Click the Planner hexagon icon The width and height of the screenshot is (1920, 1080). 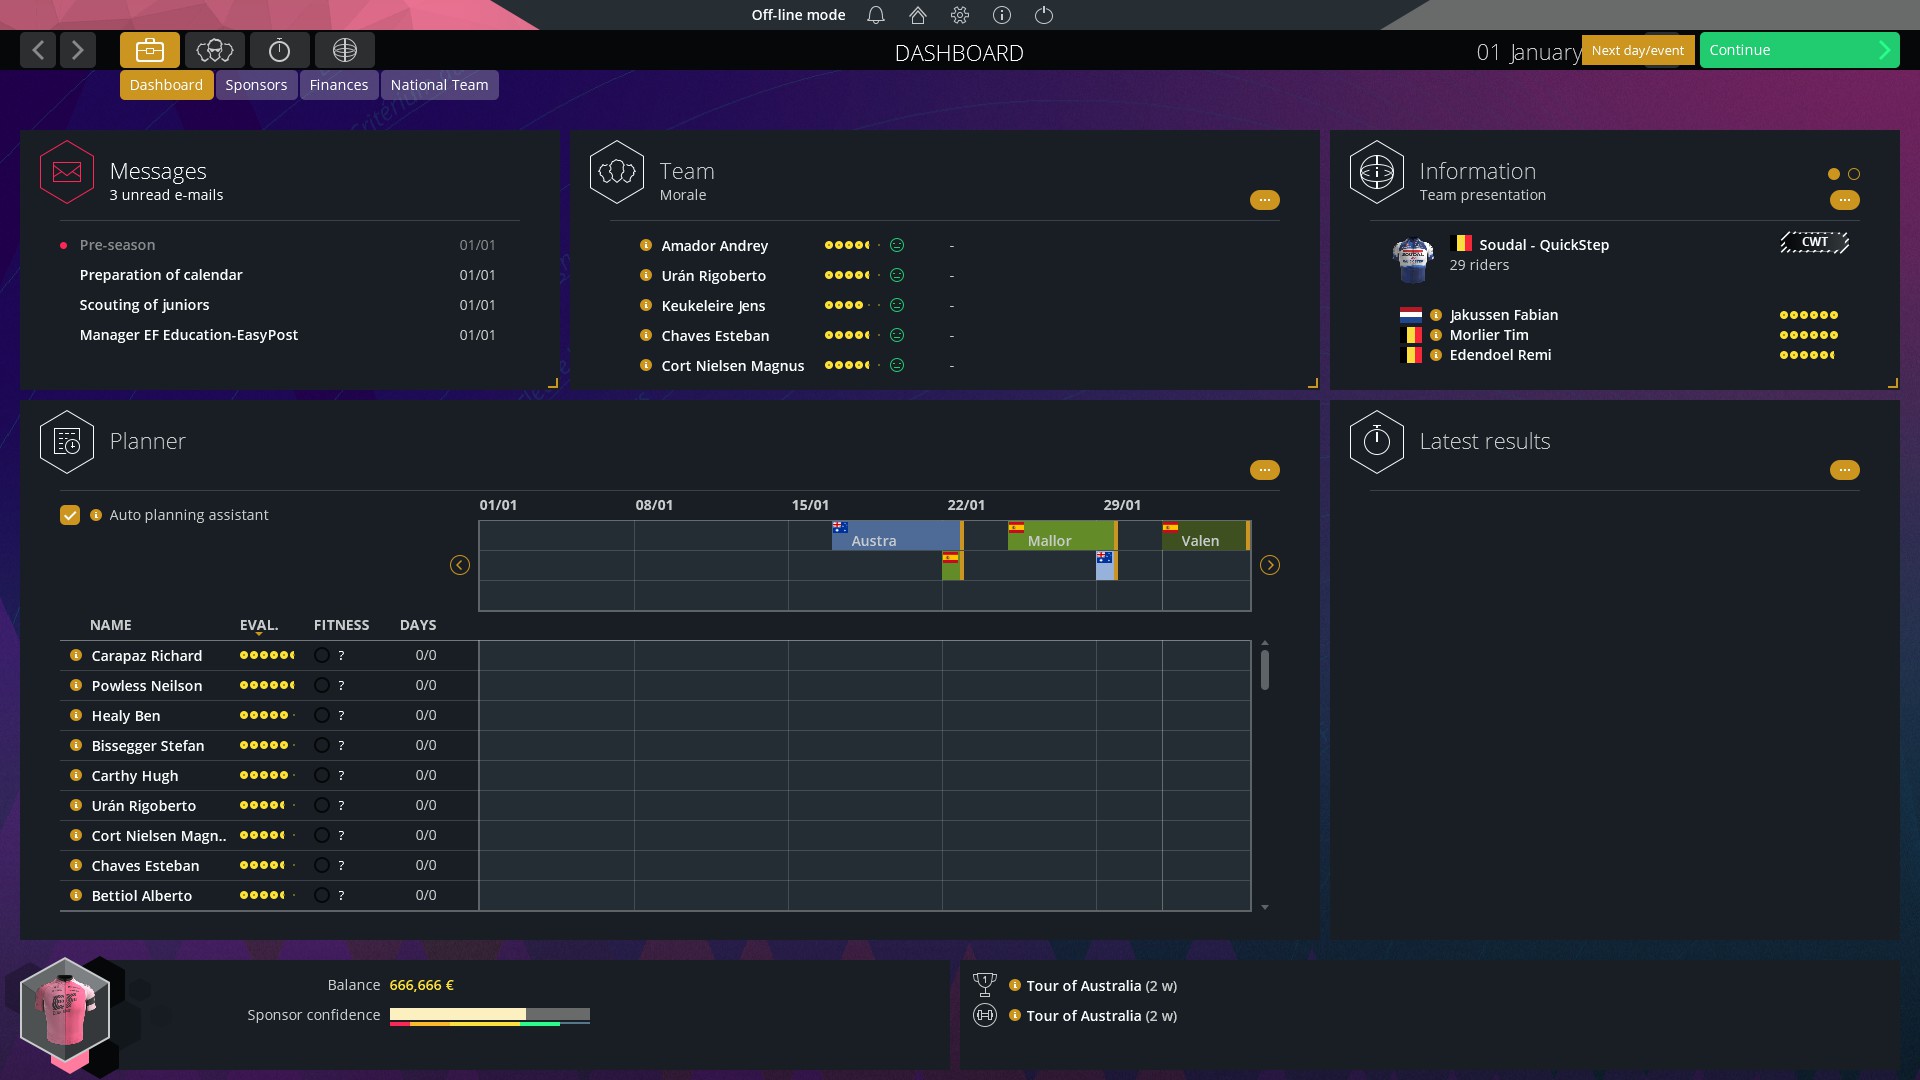pos(67,442)
